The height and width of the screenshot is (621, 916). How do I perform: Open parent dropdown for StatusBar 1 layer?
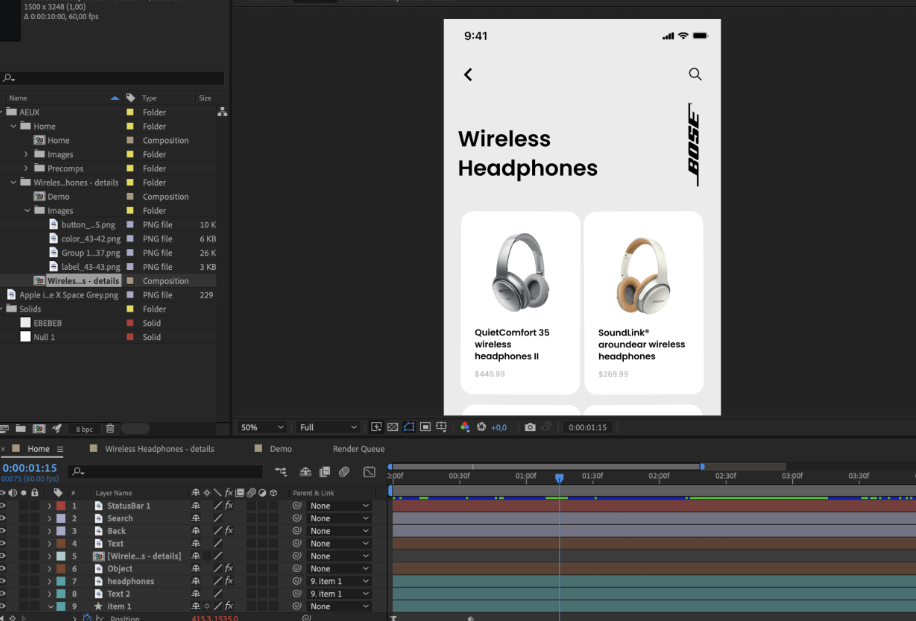click(x=339, y=505)
